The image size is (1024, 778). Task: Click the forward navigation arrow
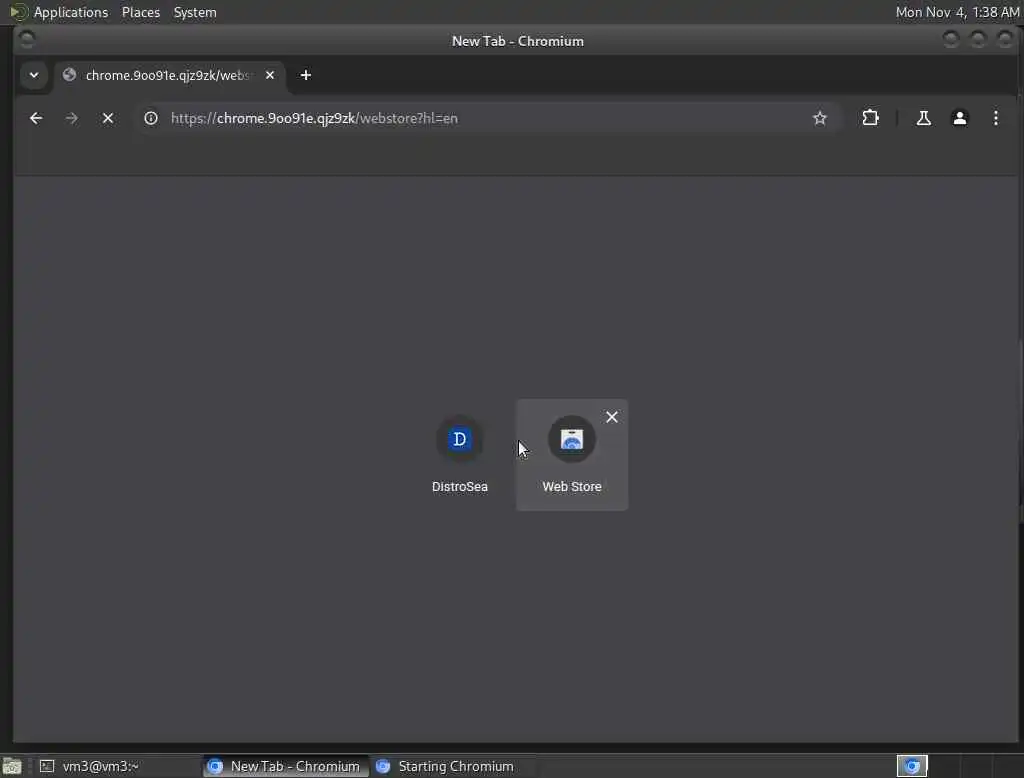[x=72, y=118]
